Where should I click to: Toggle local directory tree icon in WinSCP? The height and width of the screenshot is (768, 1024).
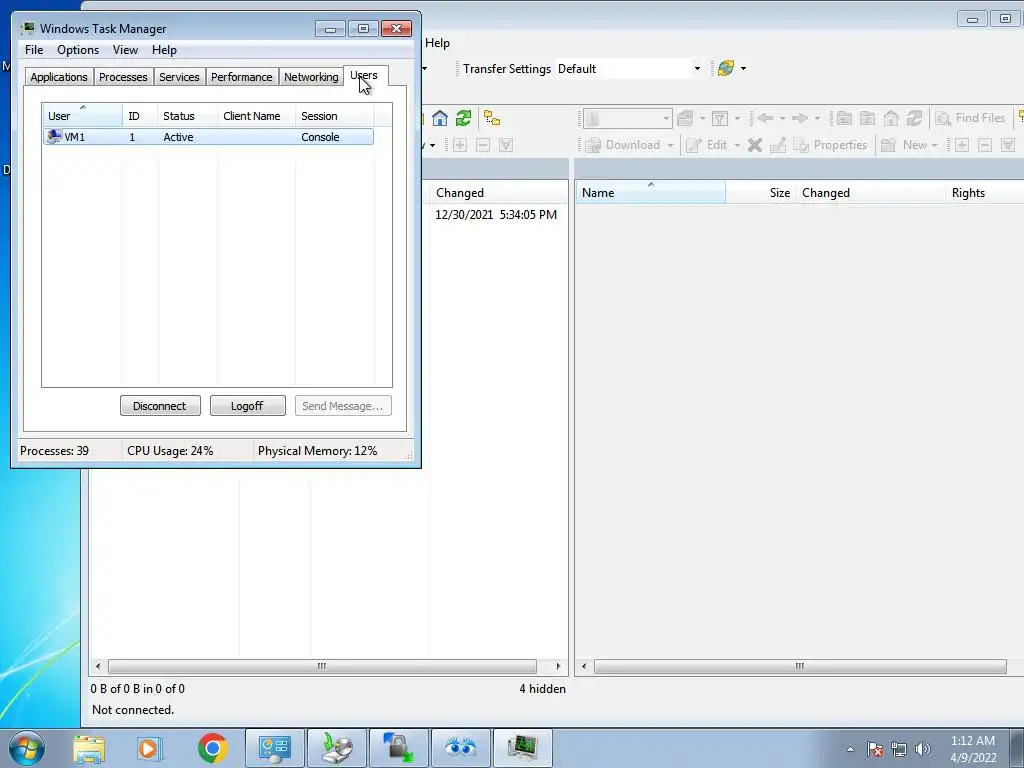point(492,118)
